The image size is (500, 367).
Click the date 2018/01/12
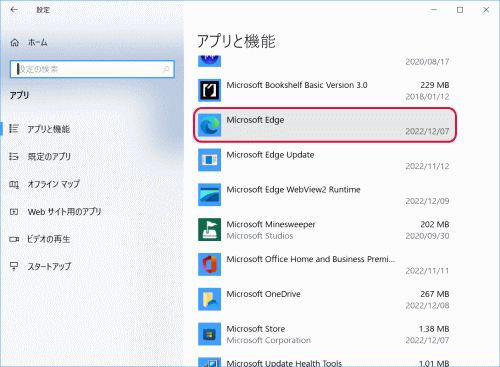pyautogui.click(x=427, y=97)
